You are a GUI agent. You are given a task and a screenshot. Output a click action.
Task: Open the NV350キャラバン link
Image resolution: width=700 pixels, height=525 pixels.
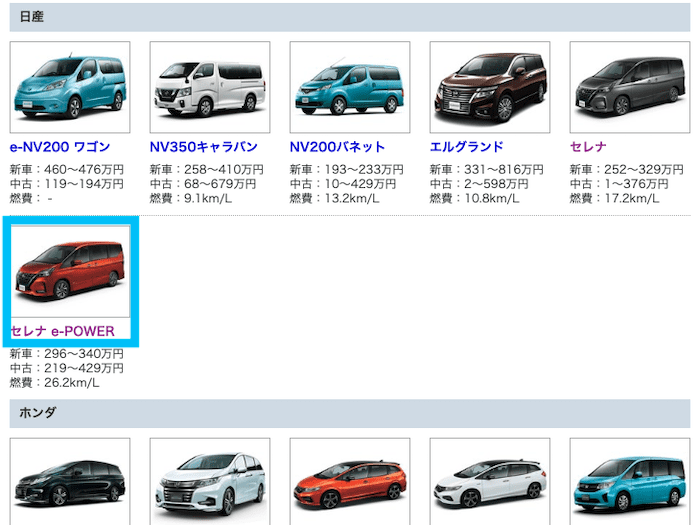click(x=204, y=147)
